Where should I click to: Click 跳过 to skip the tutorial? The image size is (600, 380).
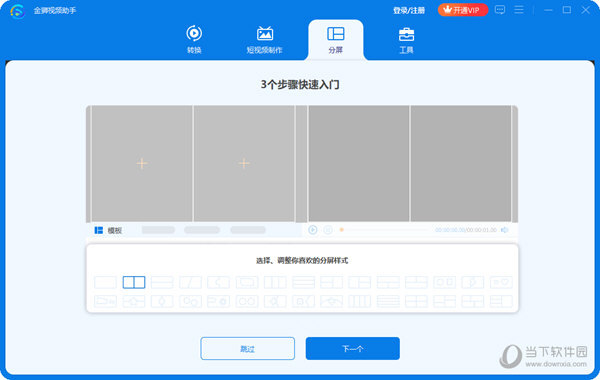coord(248,348)
